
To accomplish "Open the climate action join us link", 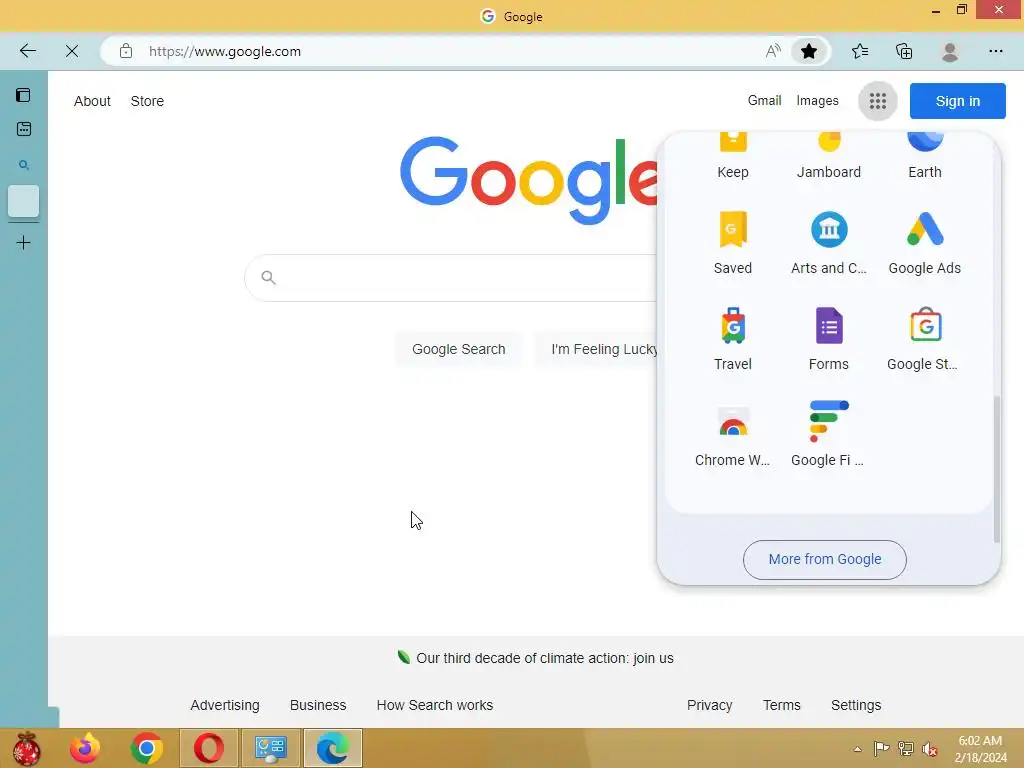I will [545, 658].
